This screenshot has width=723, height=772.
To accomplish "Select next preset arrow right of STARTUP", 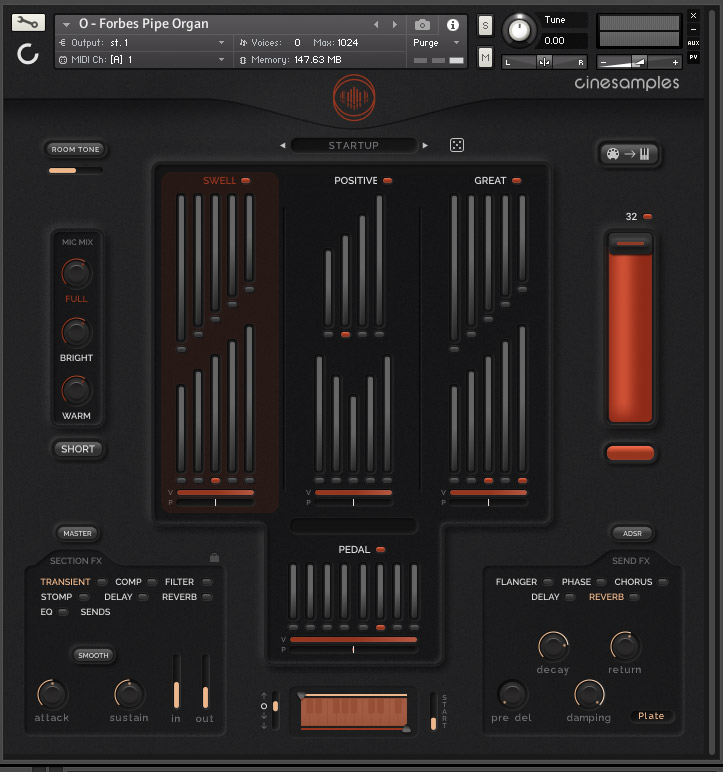I will pos(425,145).
